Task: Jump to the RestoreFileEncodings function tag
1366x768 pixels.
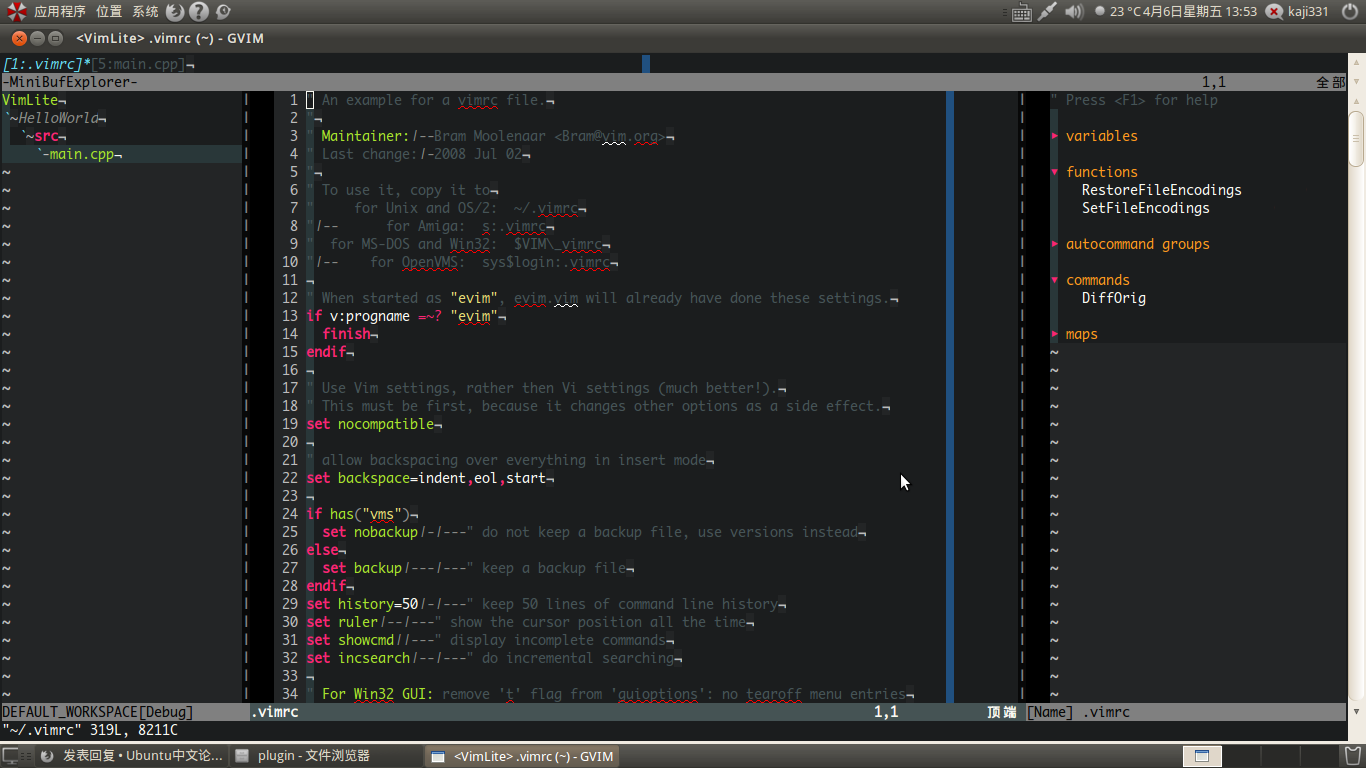Action: [1162, 190]
